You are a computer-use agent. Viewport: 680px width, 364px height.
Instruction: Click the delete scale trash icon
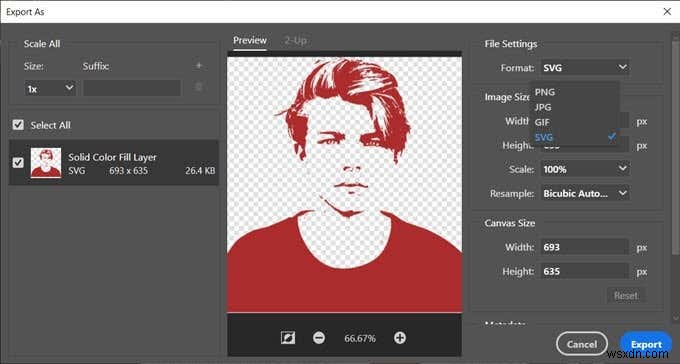pos(199,88)
